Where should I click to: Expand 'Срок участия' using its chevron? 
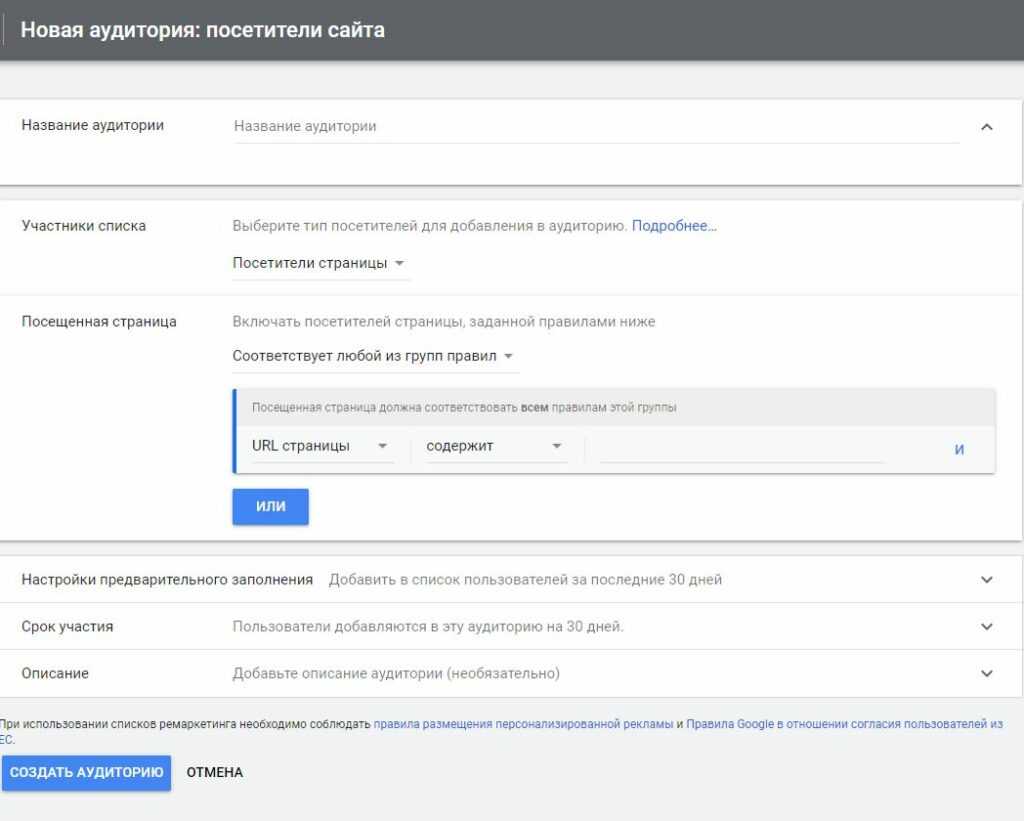click(x=986, y=627)
